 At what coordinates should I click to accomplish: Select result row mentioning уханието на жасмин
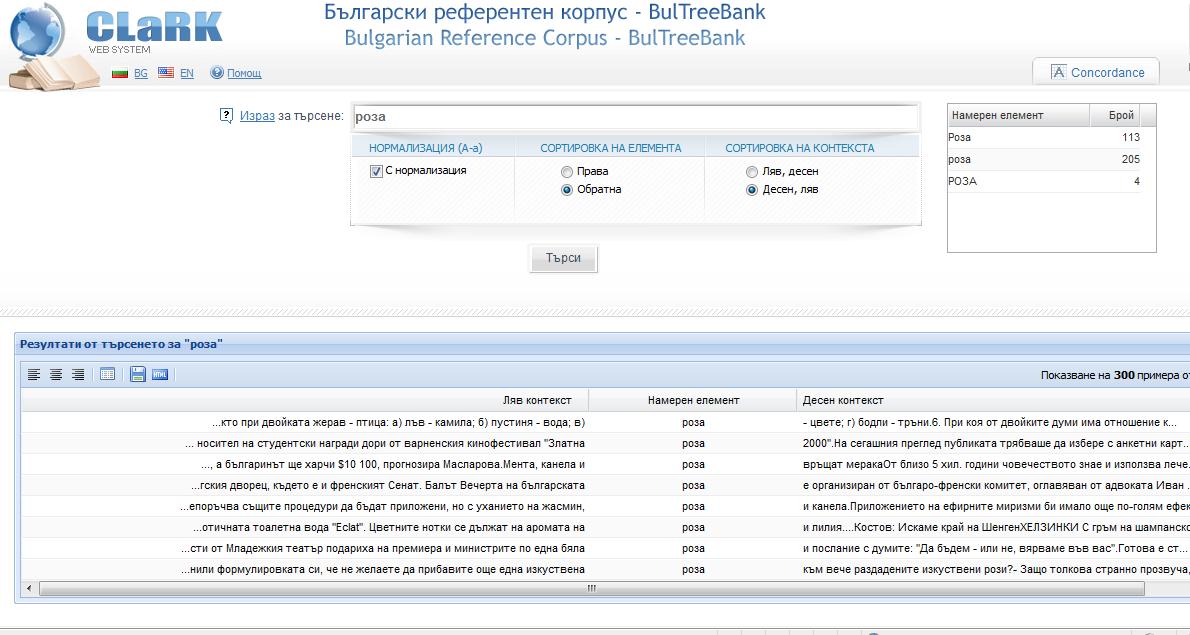606,506
